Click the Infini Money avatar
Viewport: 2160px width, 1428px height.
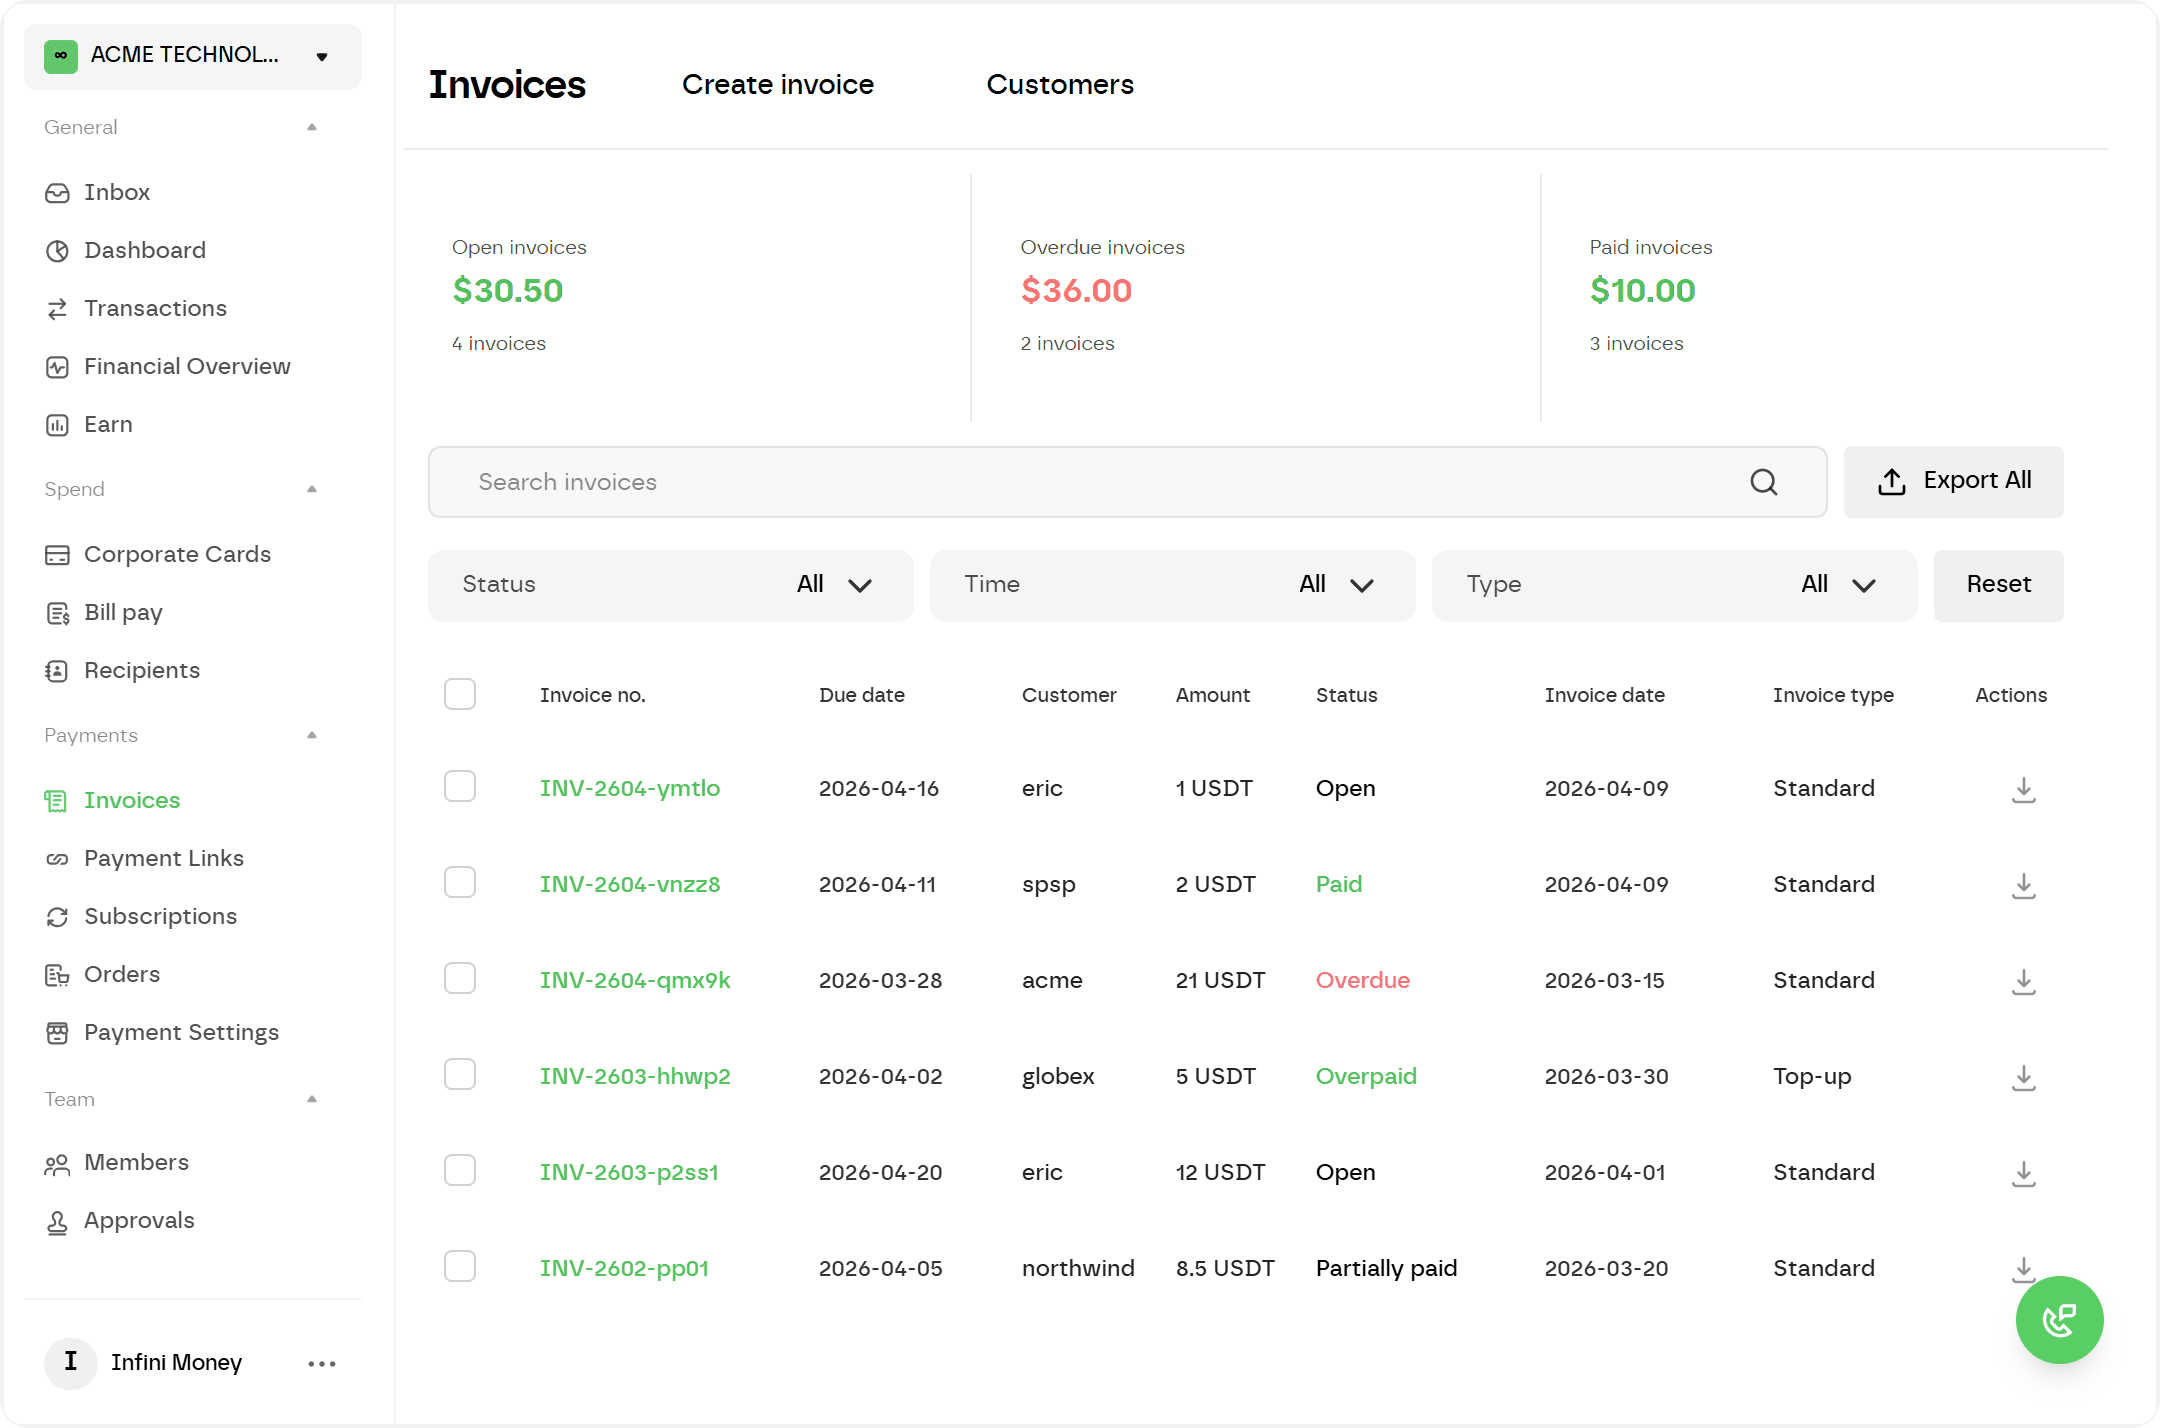click(70, 1363)
